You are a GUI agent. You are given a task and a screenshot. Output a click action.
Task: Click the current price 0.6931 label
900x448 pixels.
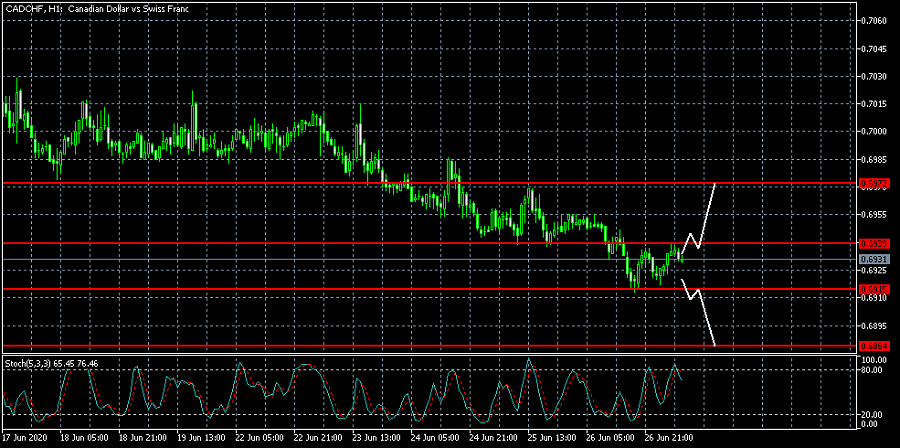pyautogui.click(x=872, y=259)
